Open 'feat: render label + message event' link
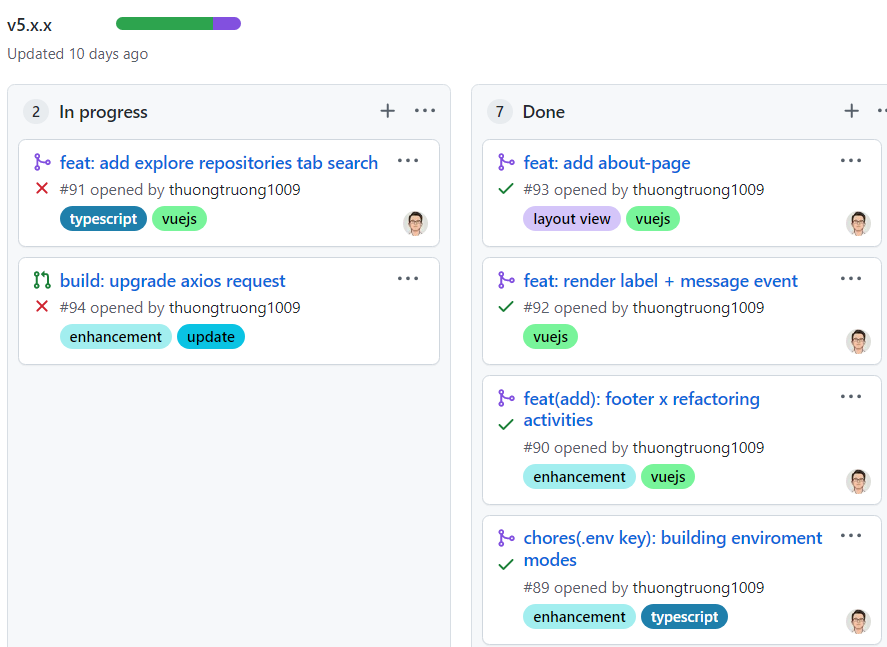 click(661, 281)
